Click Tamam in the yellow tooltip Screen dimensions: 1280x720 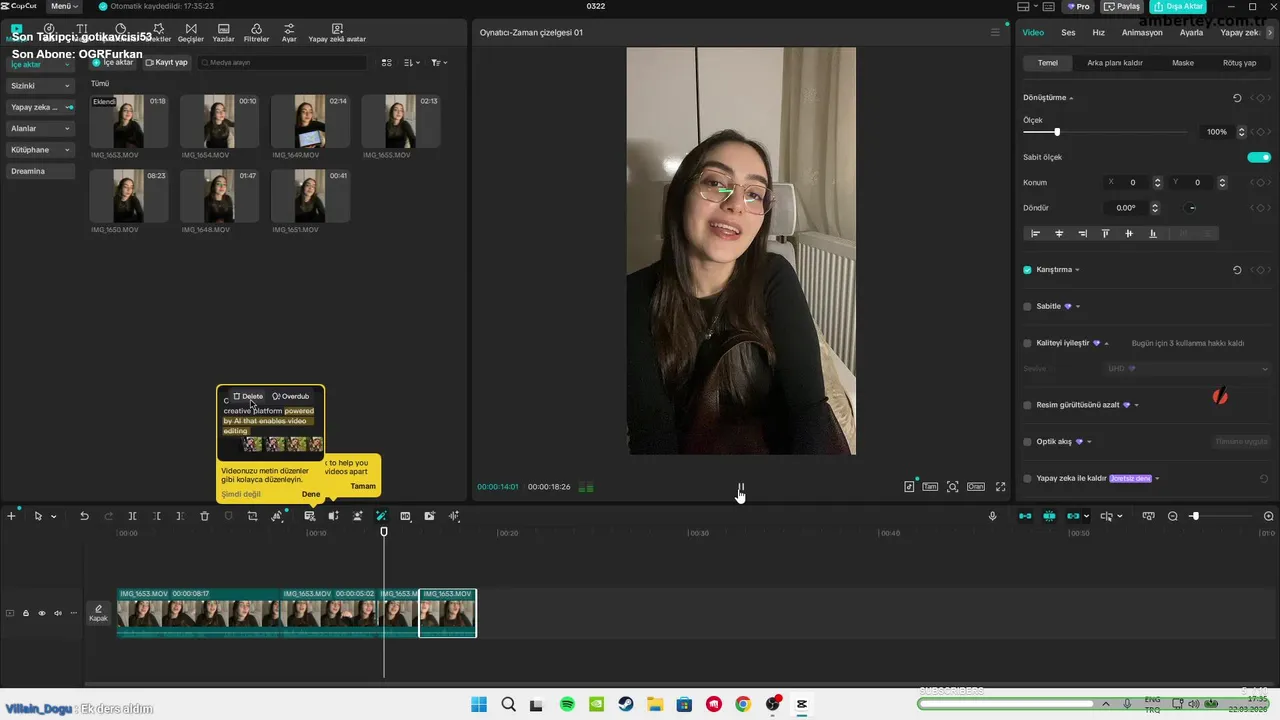[363, 486]
